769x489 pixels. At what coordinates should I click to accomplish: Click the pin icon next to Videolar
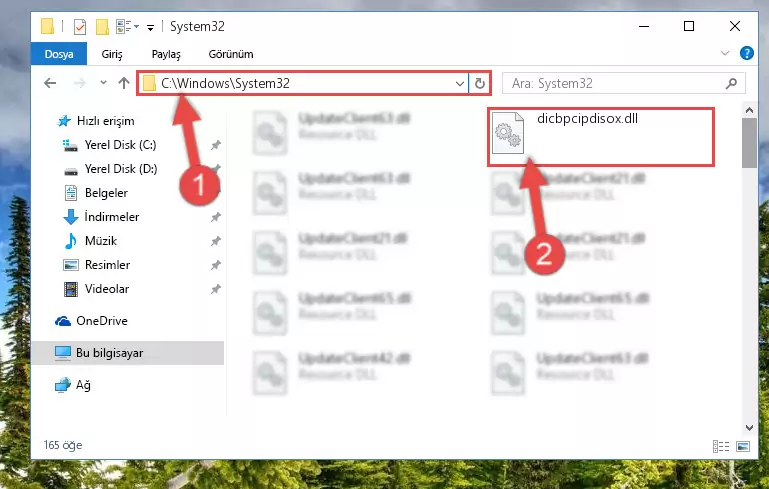pos(215,289)
